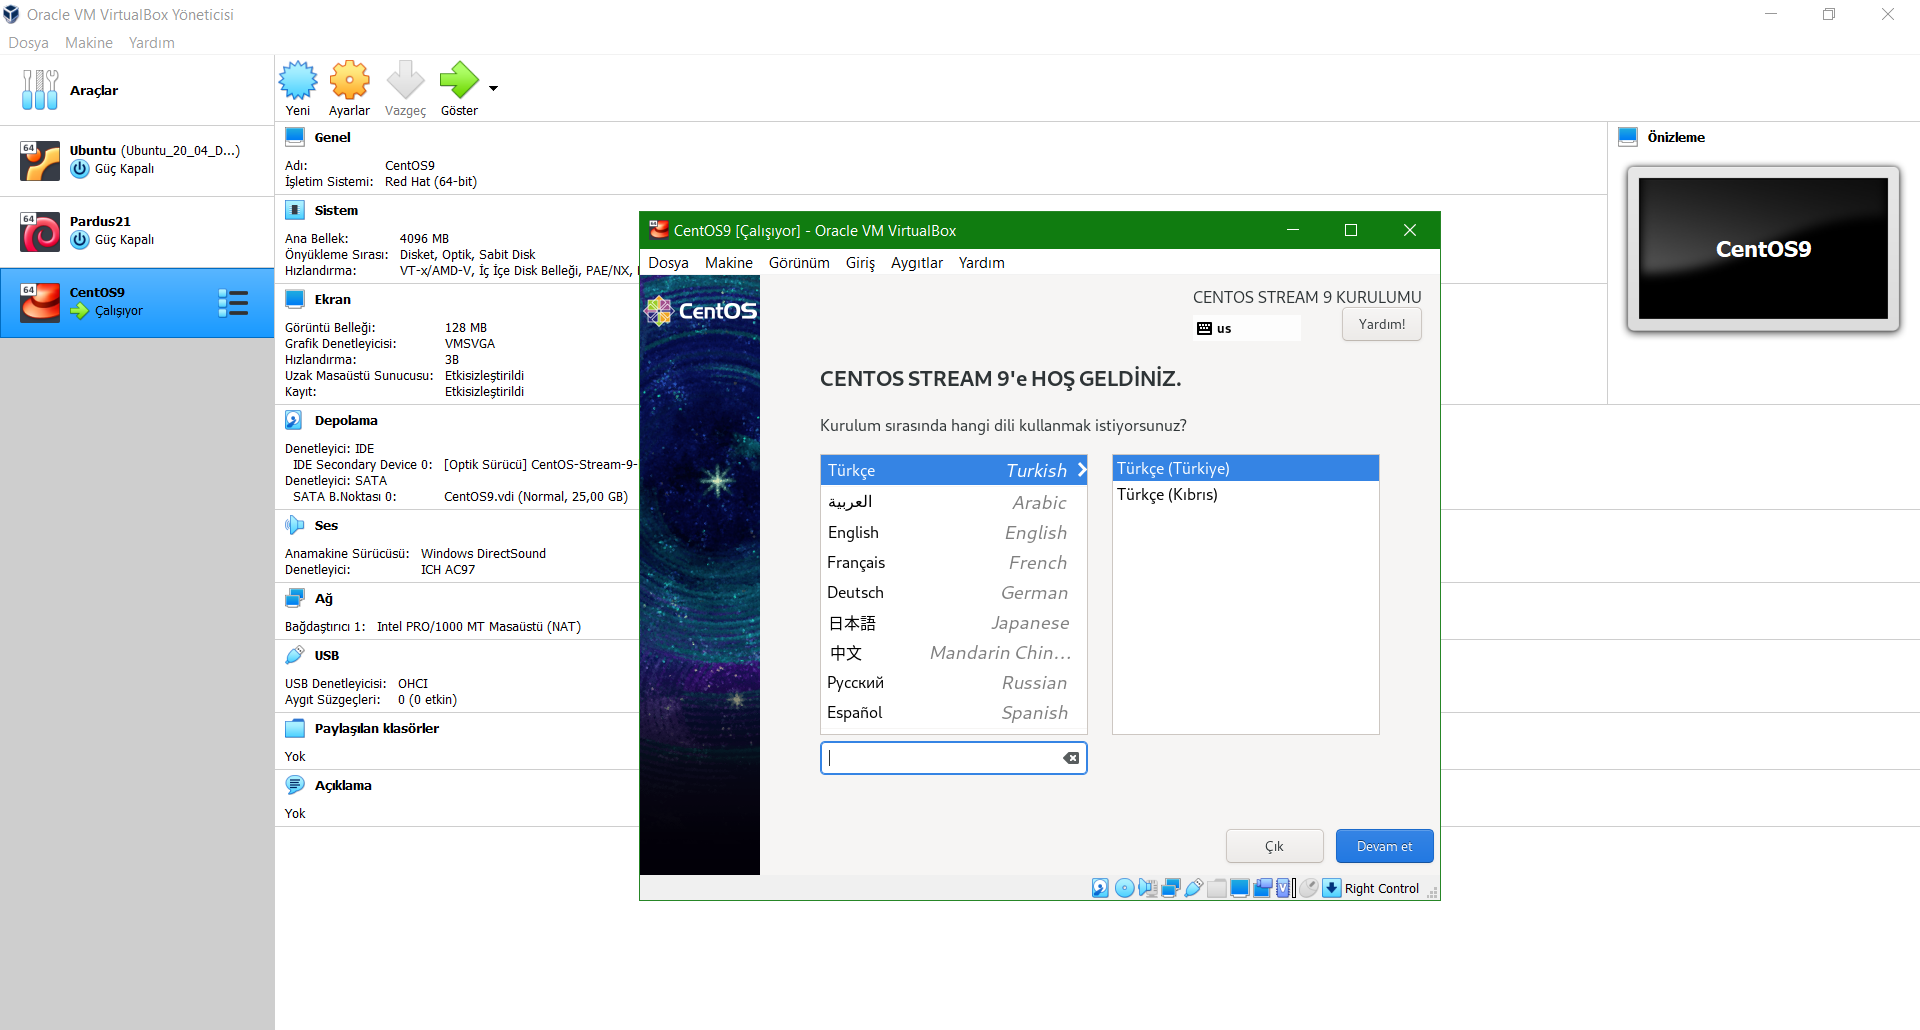The image size is (1920, 1030).
Task: Open the Araçlar tools entry
Action: (x=137, y=90)
